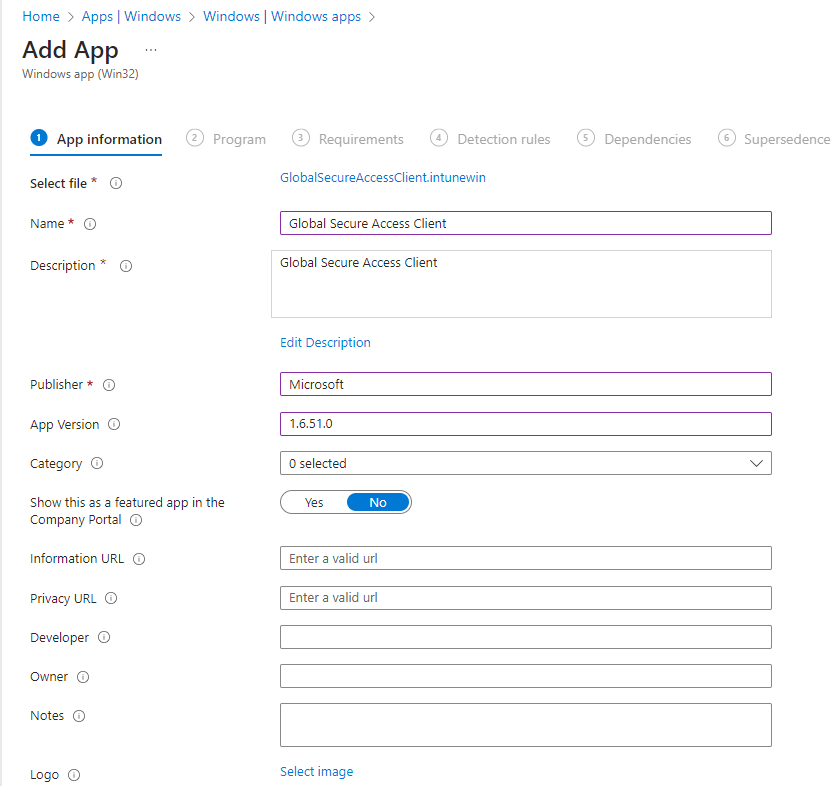Show the Publisher field info tooltip icon
This screenshot has height=786, width=840.
click(x=109, y=385)
